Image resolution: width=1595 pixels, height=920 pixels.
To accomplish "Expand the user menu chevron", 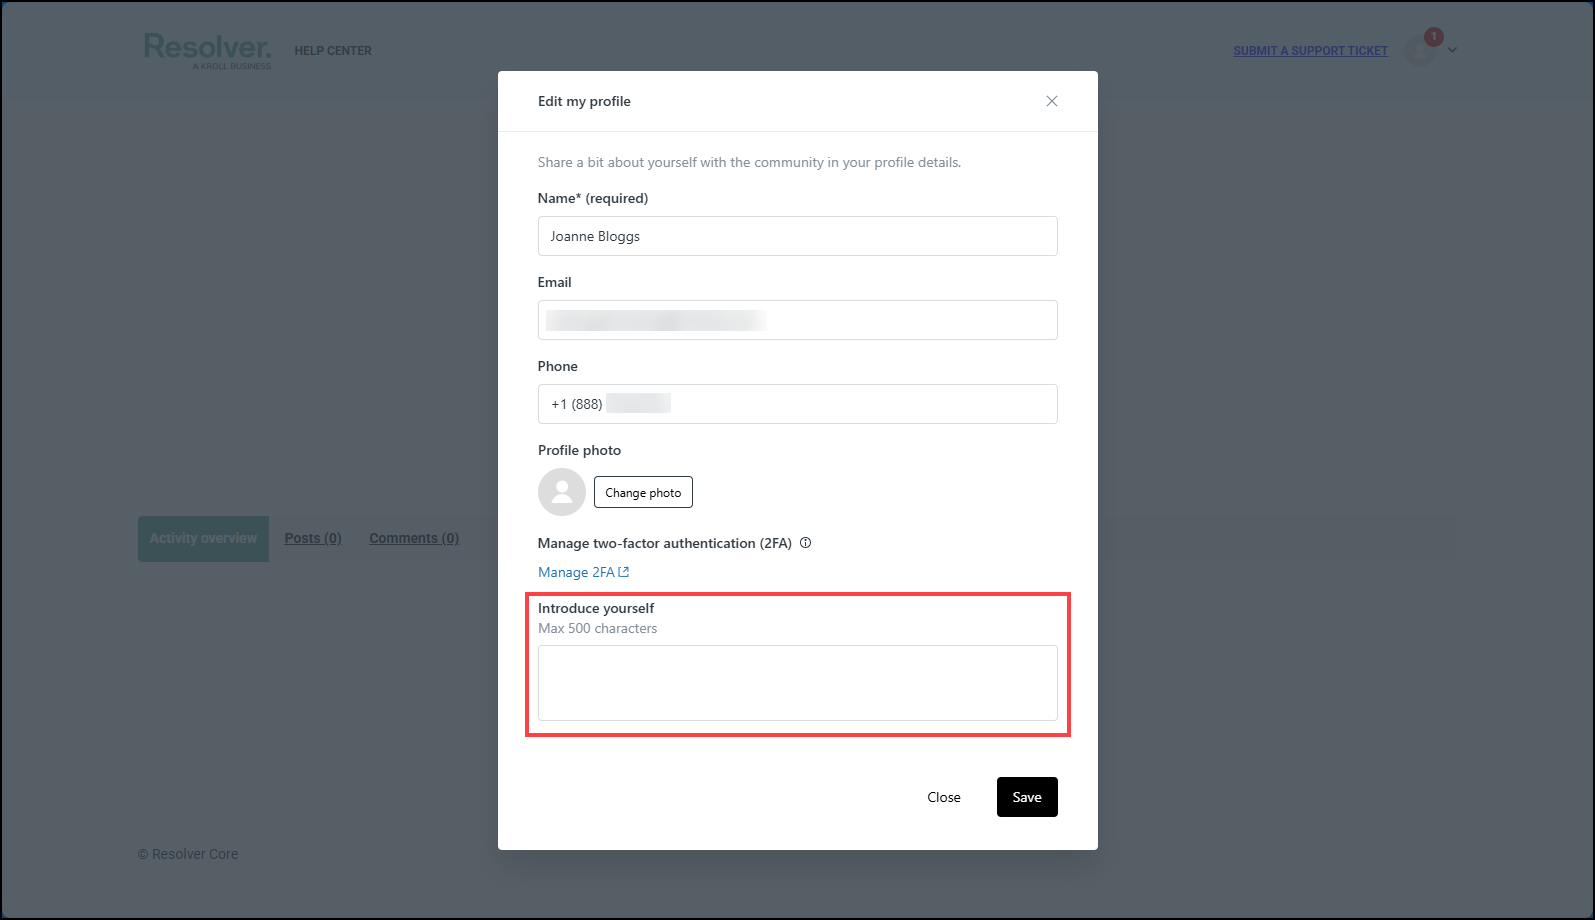I will coord(1453,50).
